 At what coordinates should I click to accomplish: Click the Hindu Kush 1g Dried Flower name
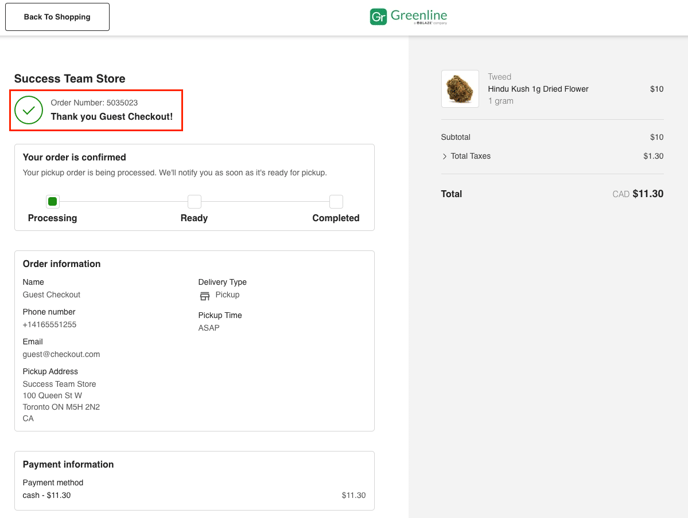538,89
